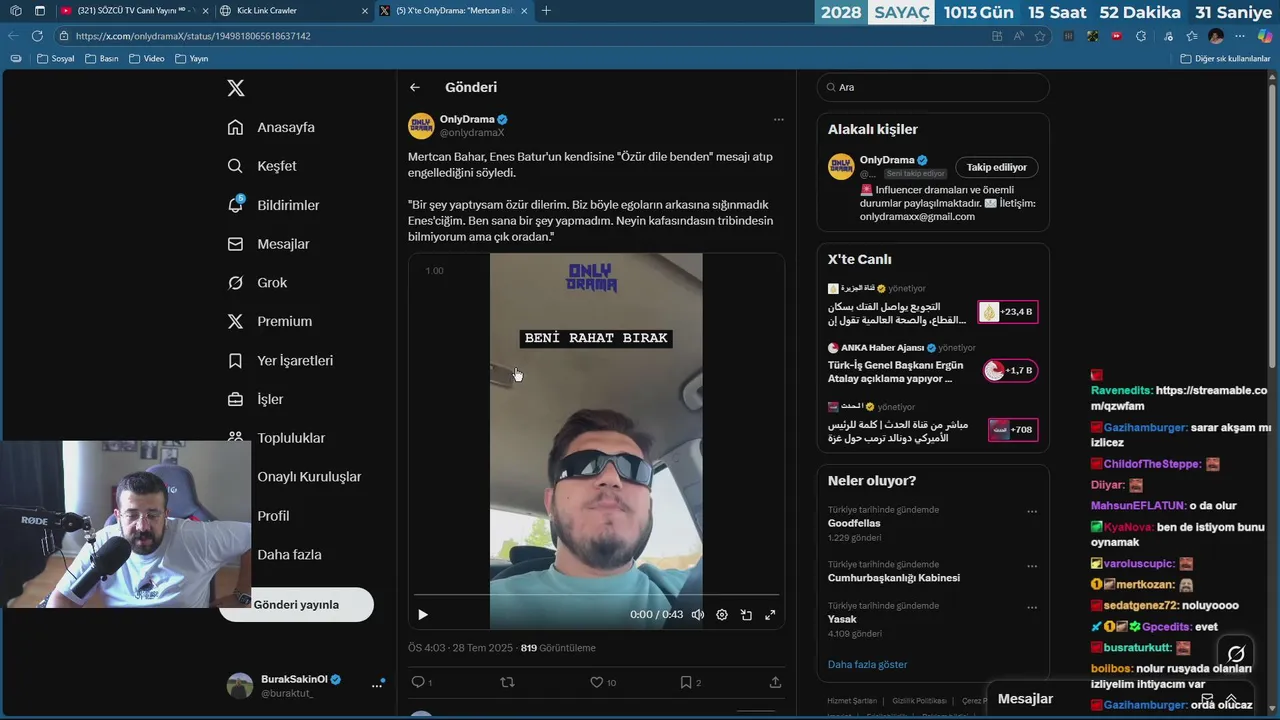1280x720 pixels.
Task: Open Daha fazla menu
Action: (289, 555)
